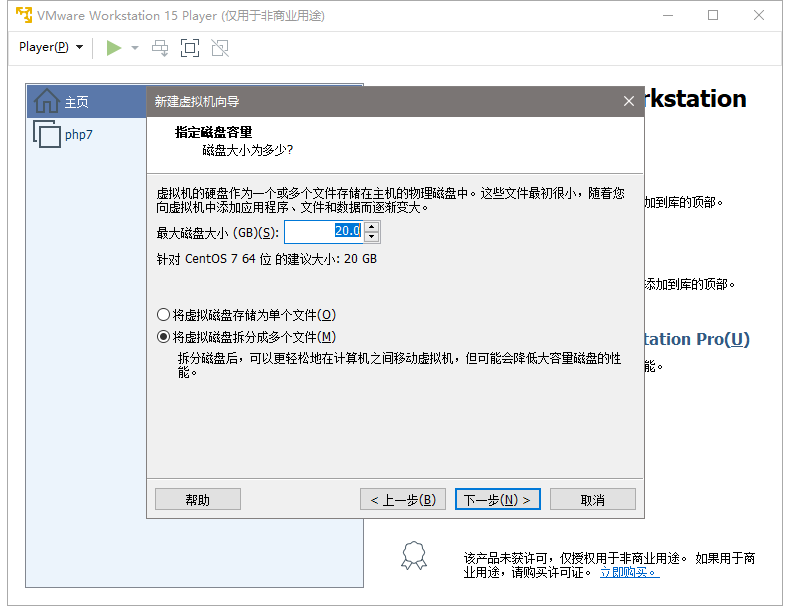The height and width of the screenshot is (613, 790).
Task: Click the 最大磁盘大小 input field
Action: point(323,232)
